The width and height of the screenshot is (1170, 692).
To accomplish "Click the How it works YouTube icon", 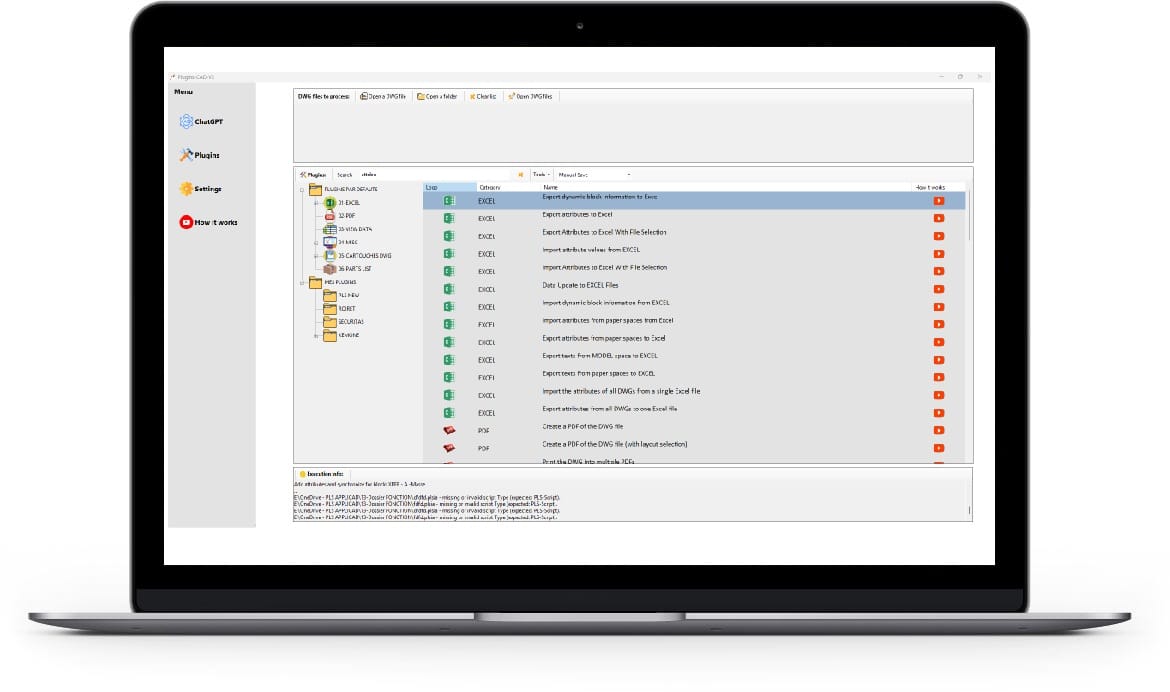I will (186, 222).
